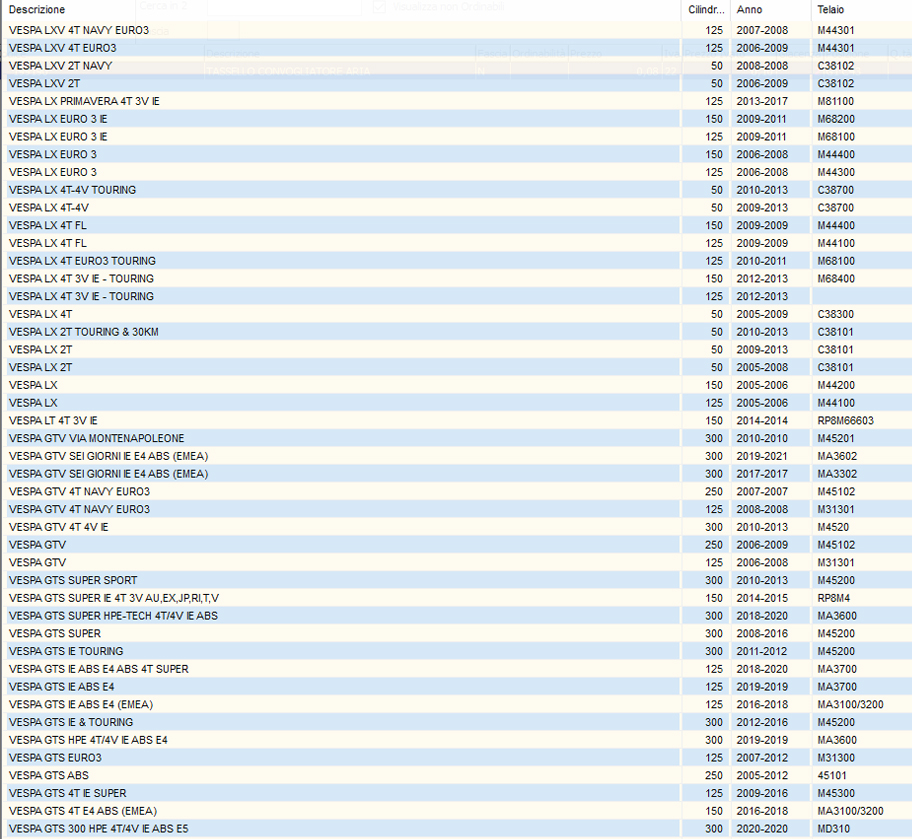Click frame code MA3302
The image size is (912, 839).
point(837,474)
